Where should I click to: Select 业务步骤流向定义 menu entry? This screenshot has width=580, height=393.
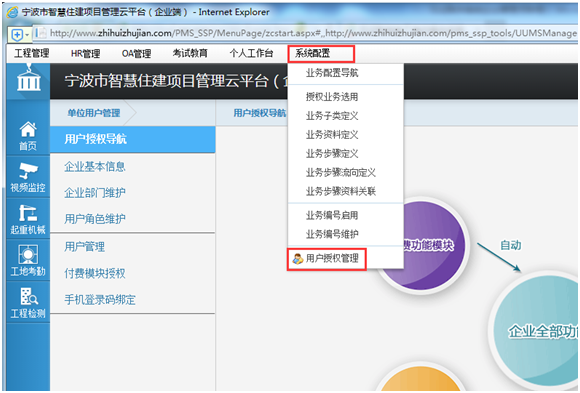(x=341, y=172)
